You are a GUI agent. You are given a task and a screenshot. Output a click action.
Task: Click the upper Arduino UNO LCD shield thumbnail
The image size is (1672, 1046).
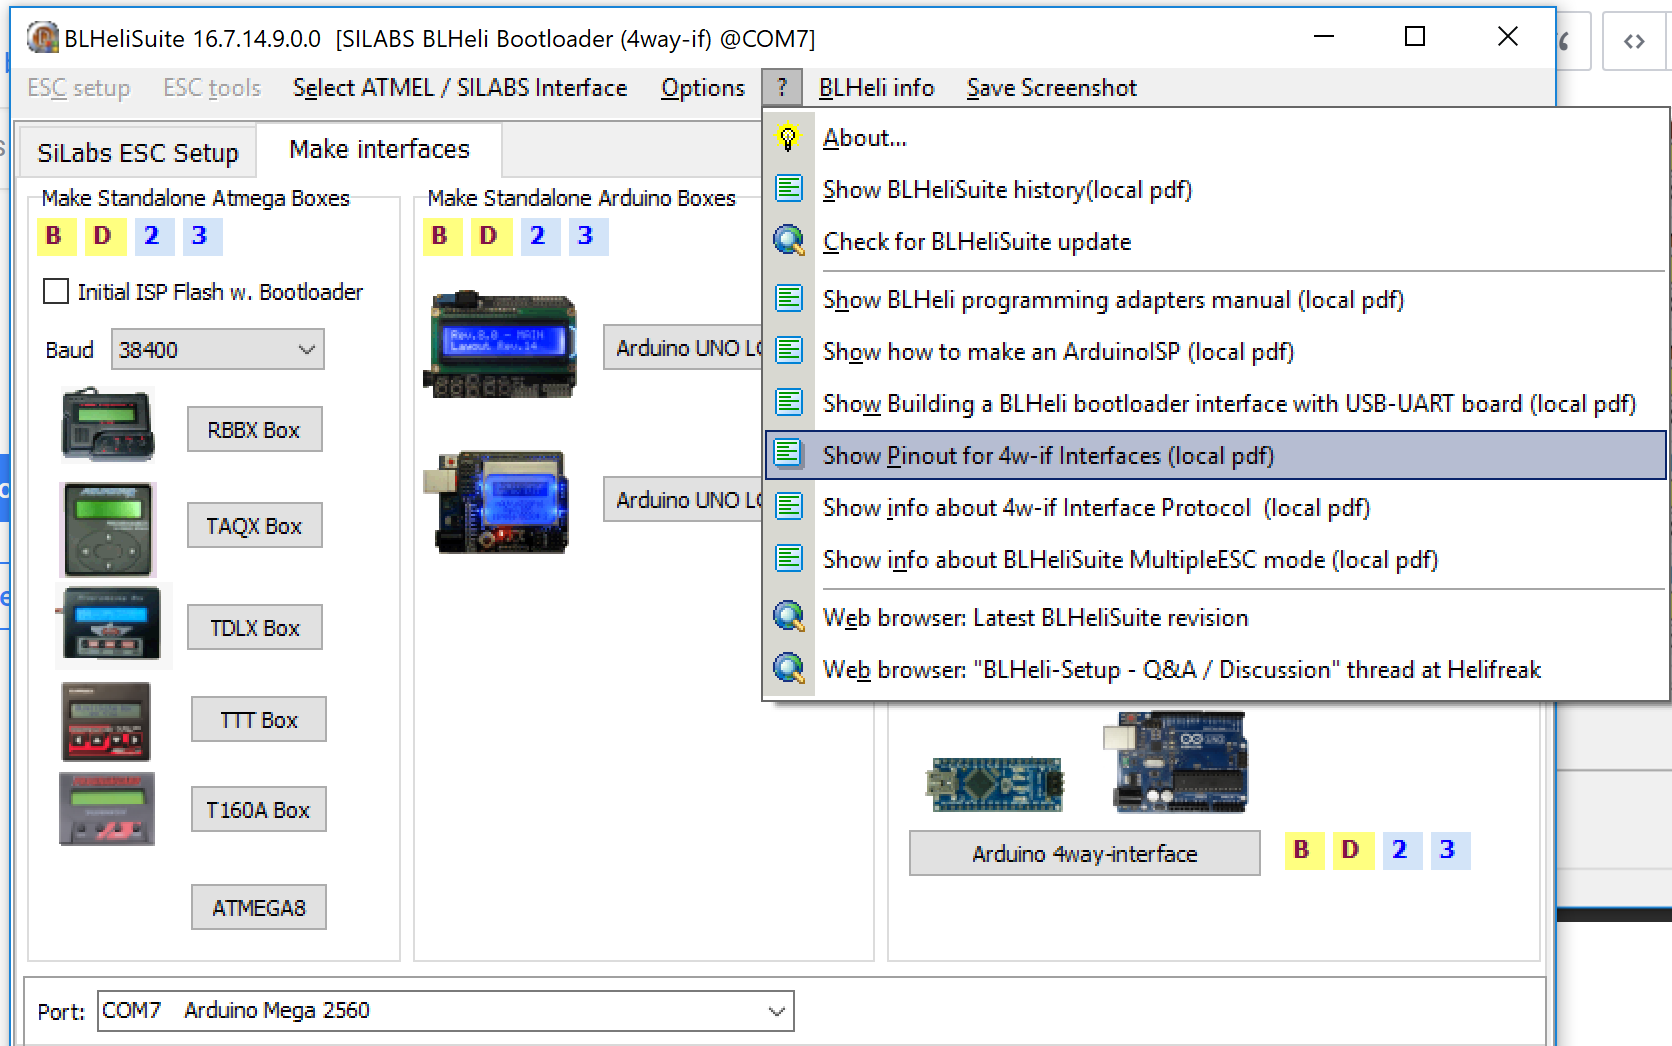[501, 345]
